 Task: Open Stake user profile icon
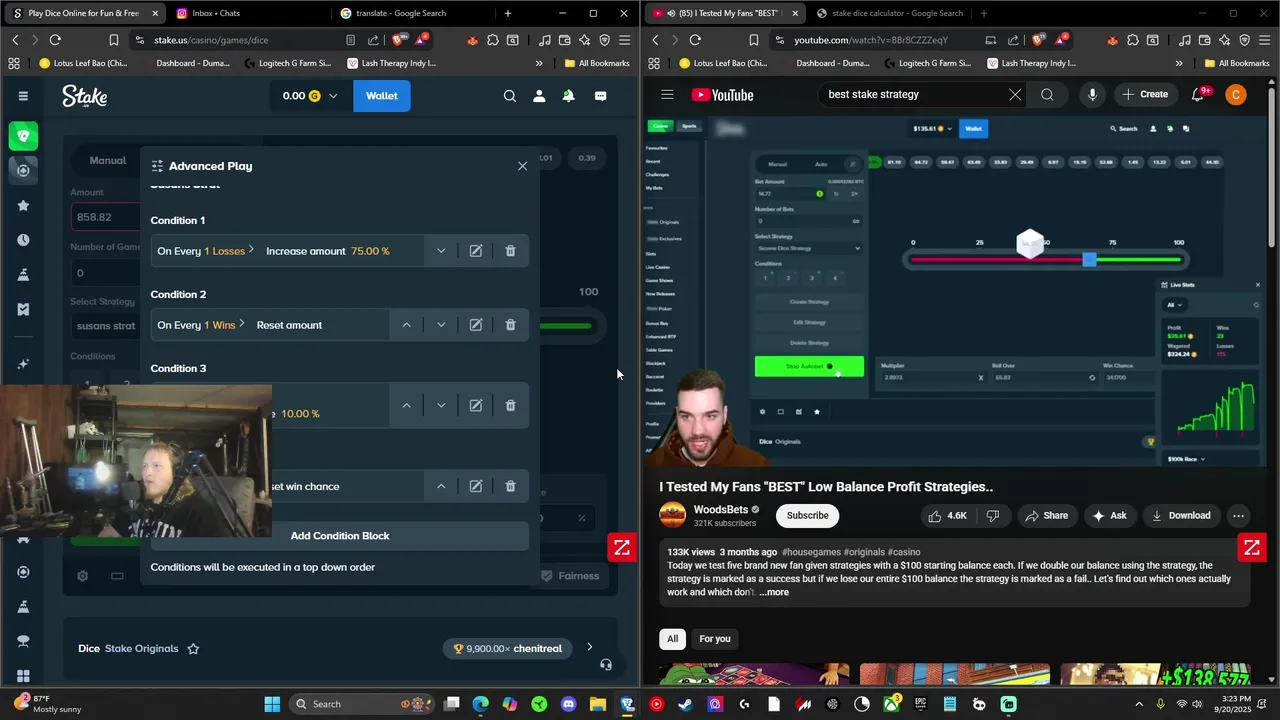point(539,96)
